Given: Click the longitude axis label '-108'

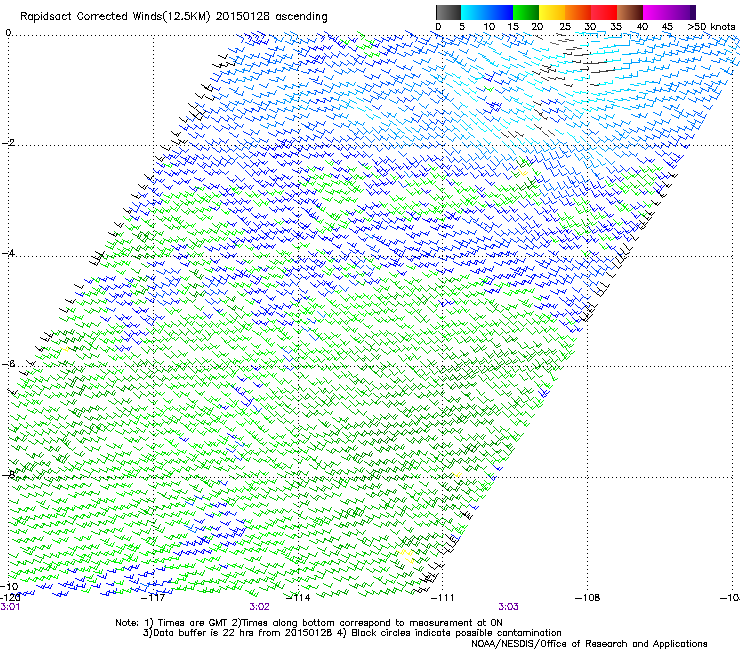Looking at the screenshot, I should (x=588, y=597).
